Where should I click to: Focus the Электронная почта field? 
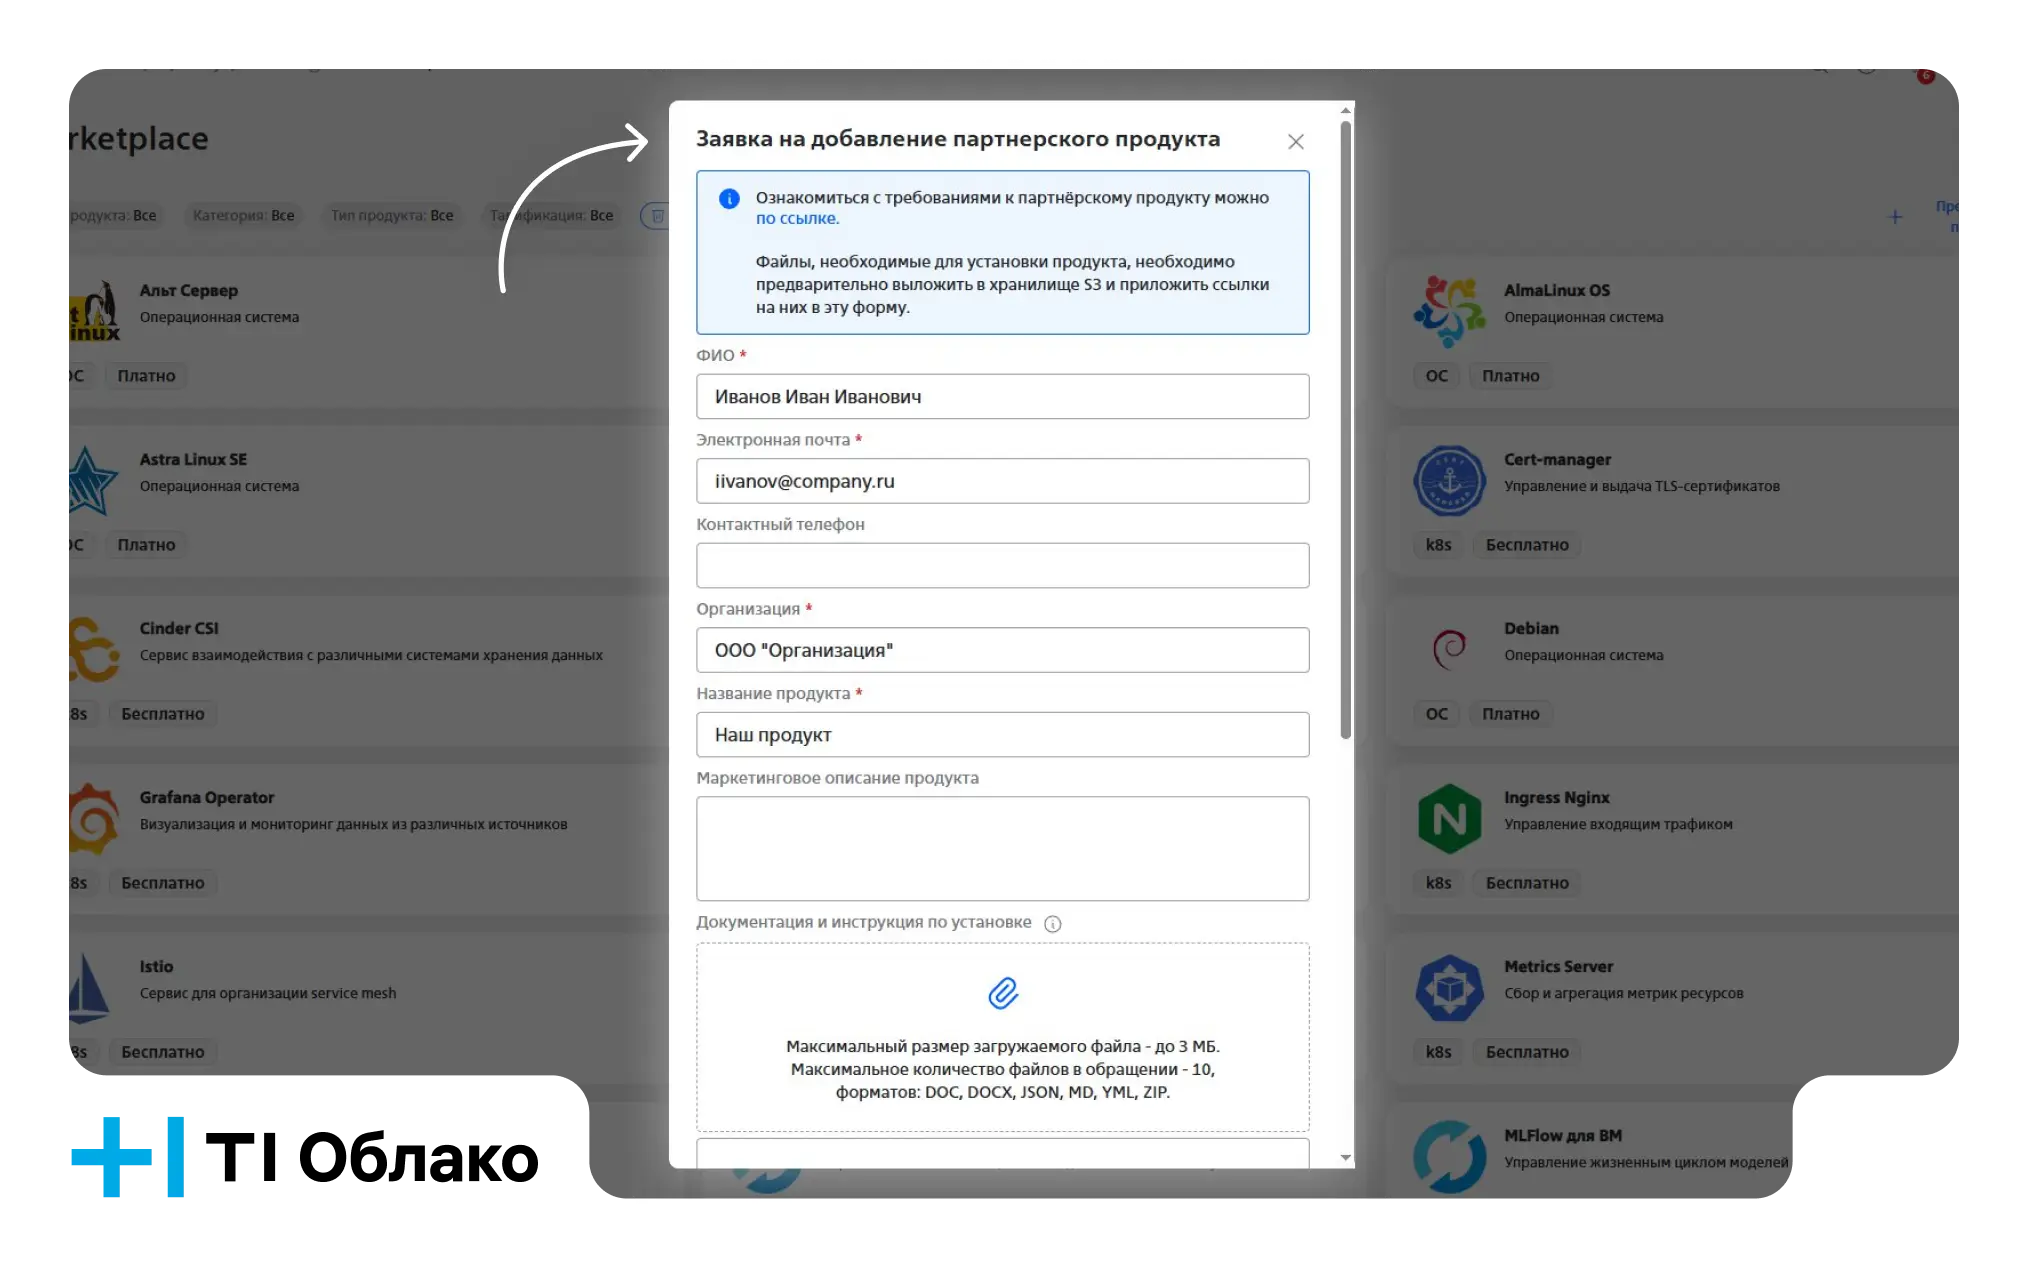(x=1002, y=481)
